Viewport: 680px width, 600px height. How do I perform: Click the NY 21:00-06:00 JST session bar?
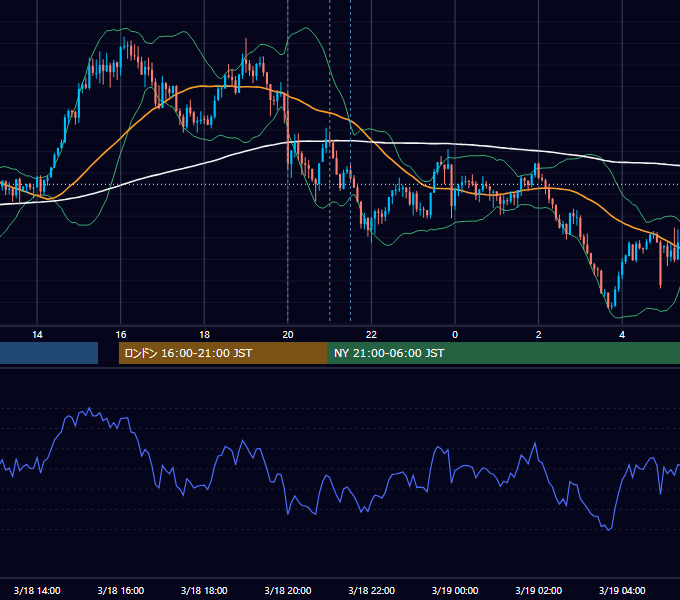(x=503, y=353)
